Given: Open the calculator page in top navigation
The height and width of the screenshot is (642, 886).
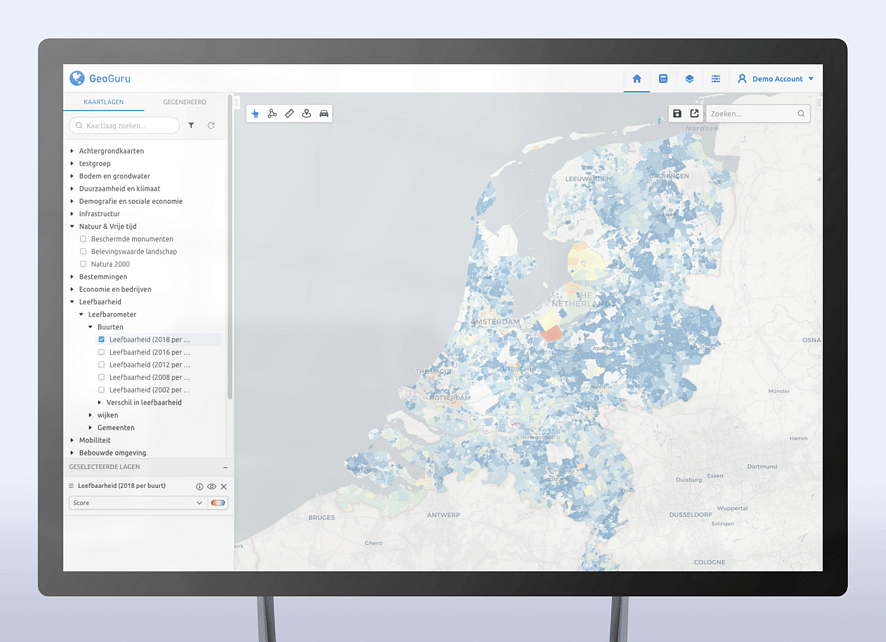Looking at the screenshot, I should (663, 79).
